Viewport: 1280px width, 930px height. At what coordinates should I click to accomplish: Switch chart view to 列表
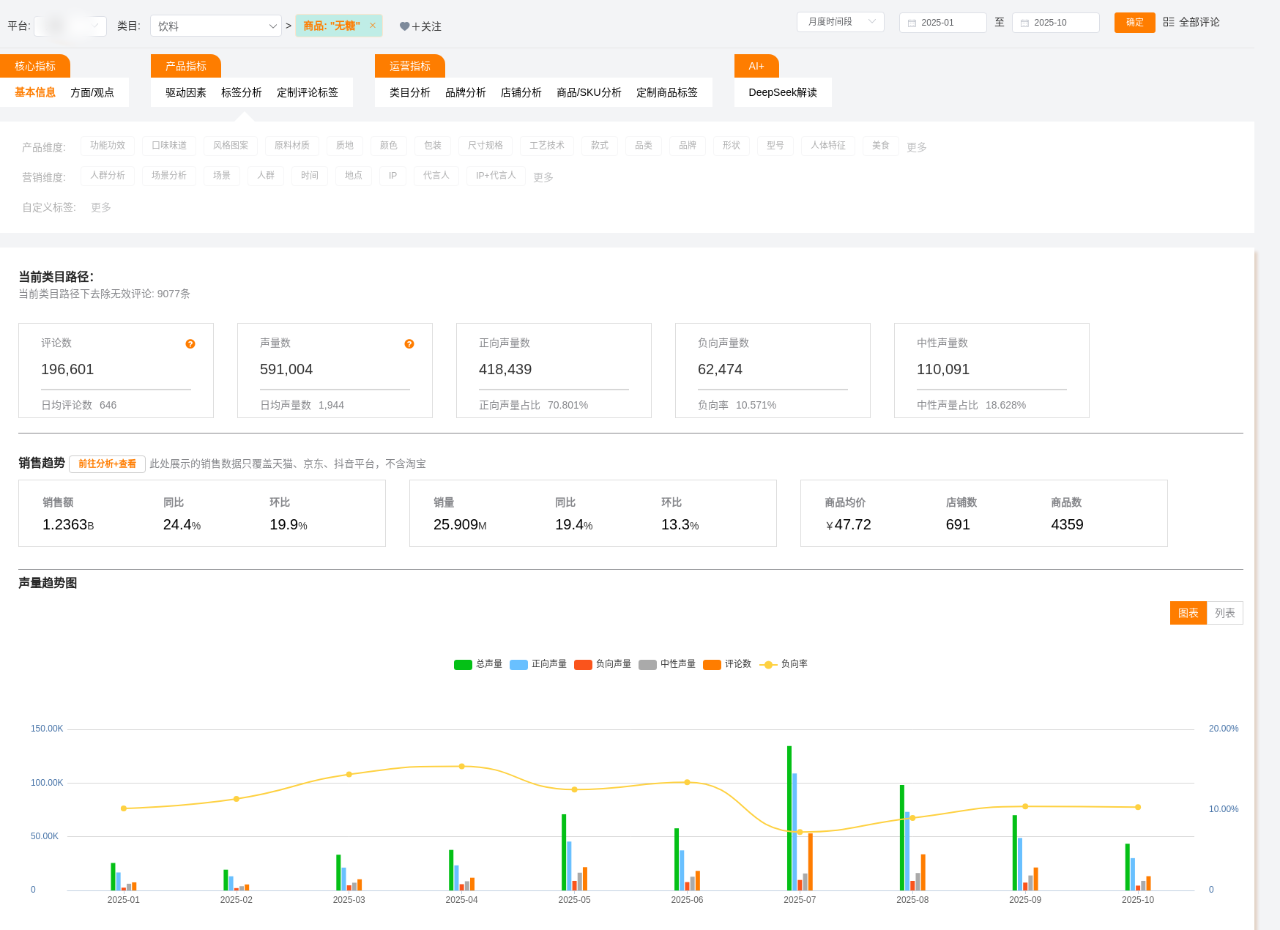(1224, 613)
